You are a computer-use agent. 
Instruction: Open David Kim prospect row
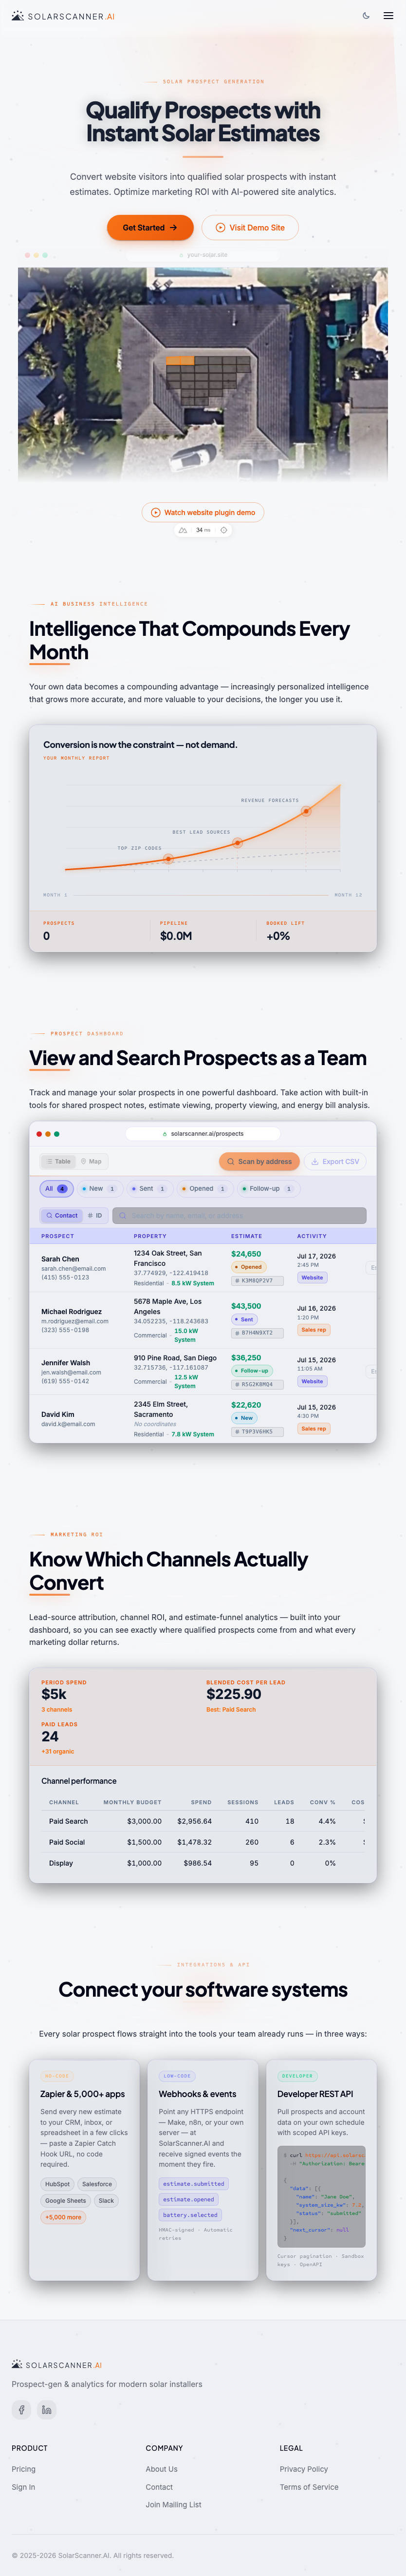203,1418
